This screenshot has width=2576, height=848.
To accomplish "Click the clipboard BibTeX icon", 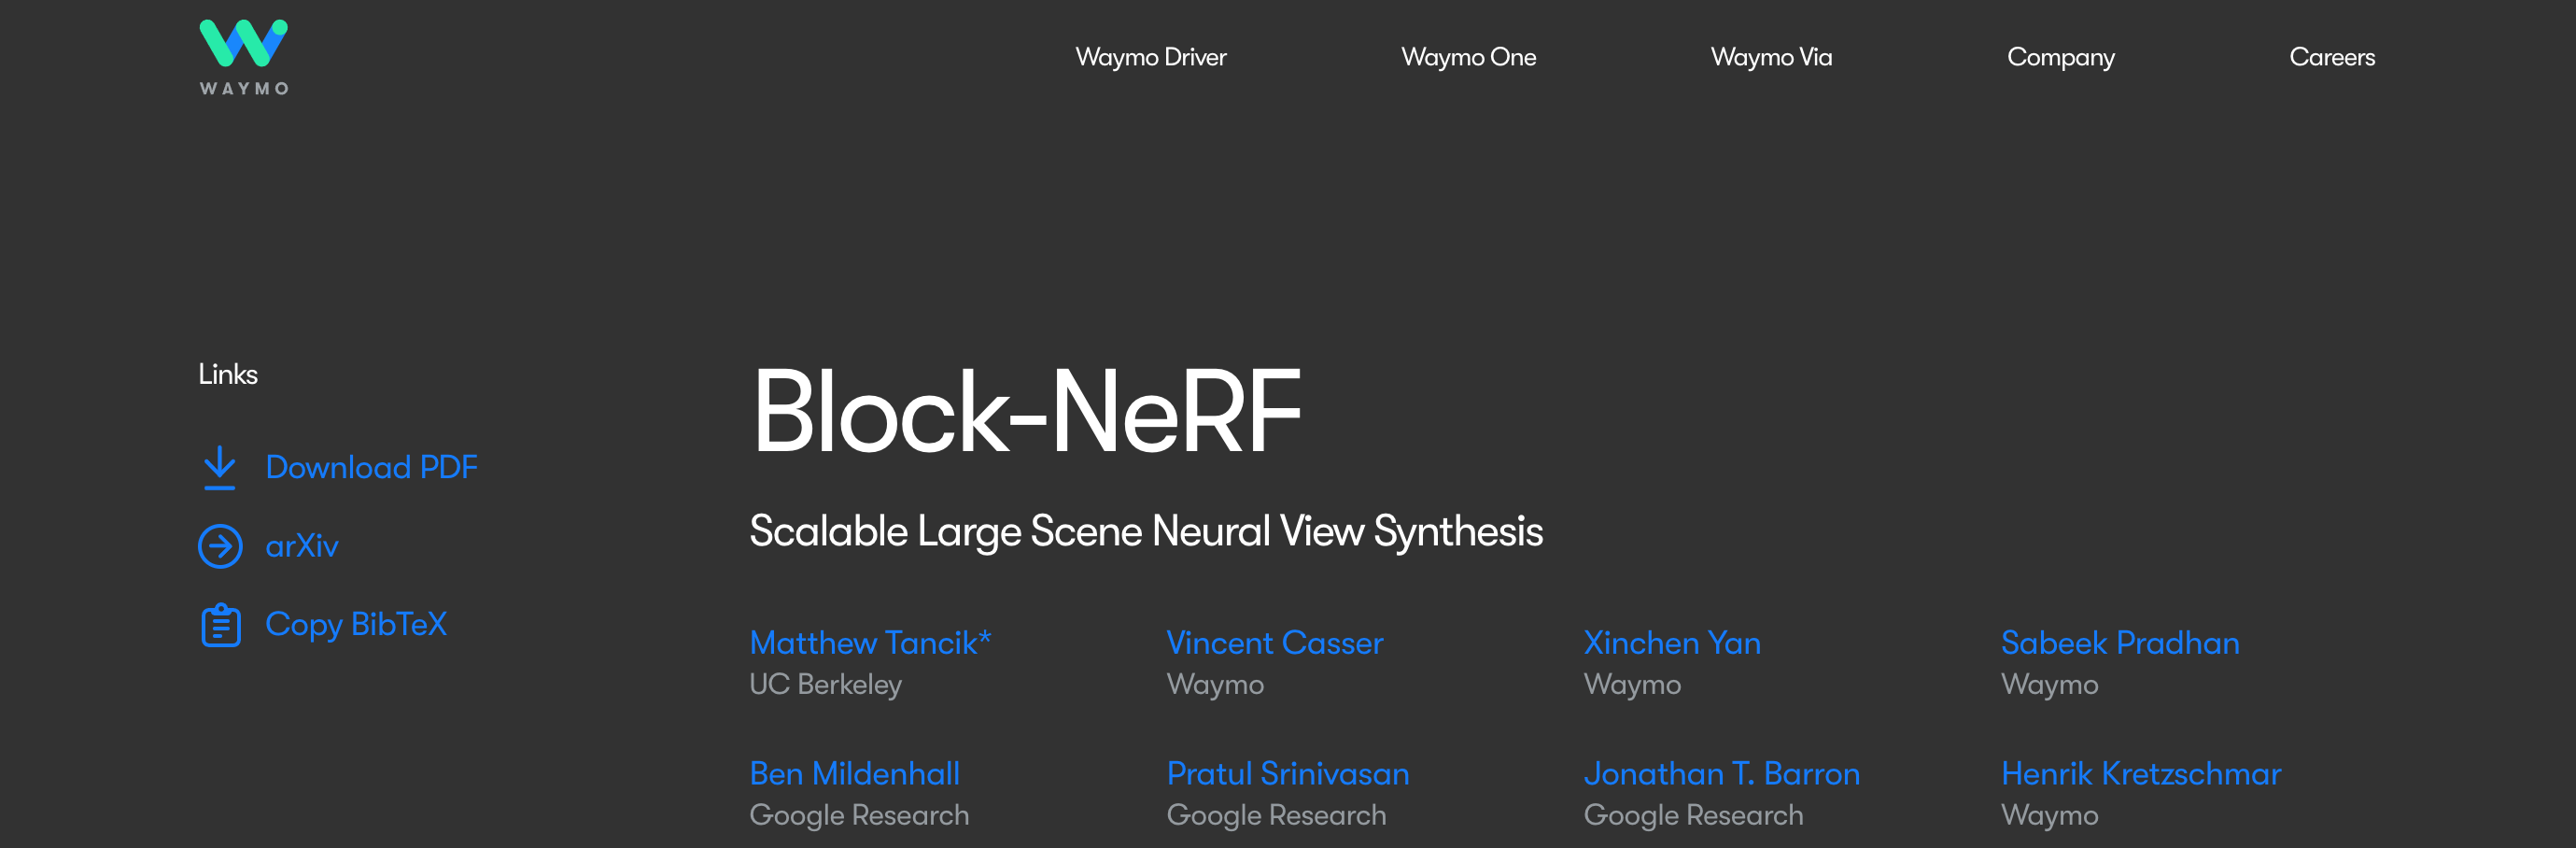I will (220, 625).
